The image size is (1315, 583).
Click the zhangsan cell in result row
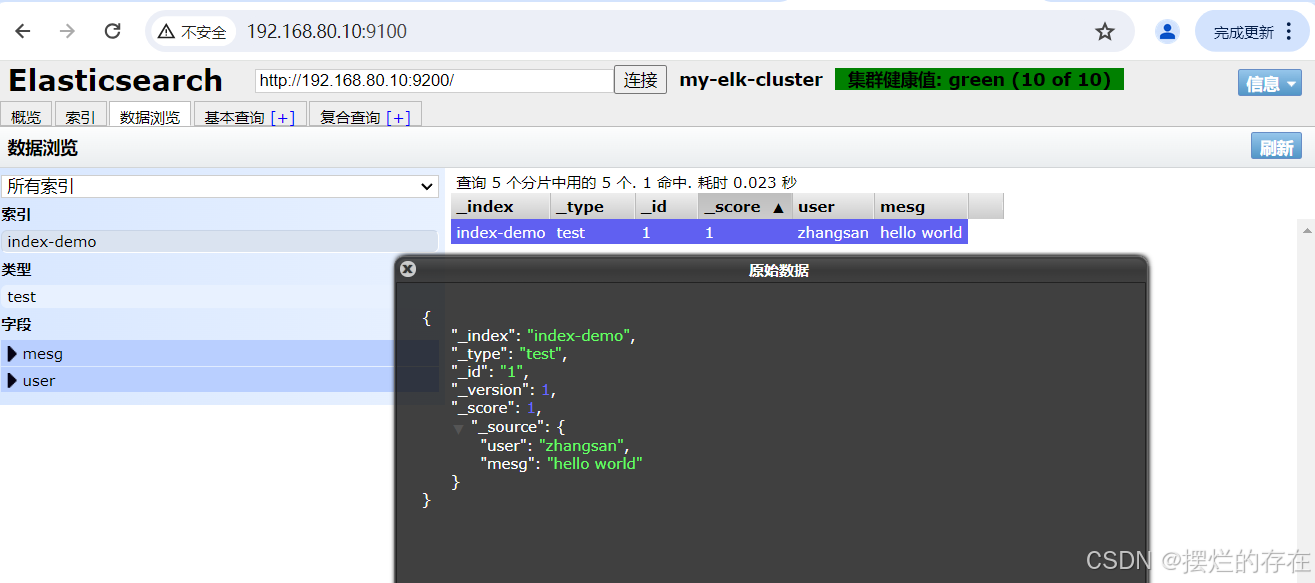click(834, 232)
